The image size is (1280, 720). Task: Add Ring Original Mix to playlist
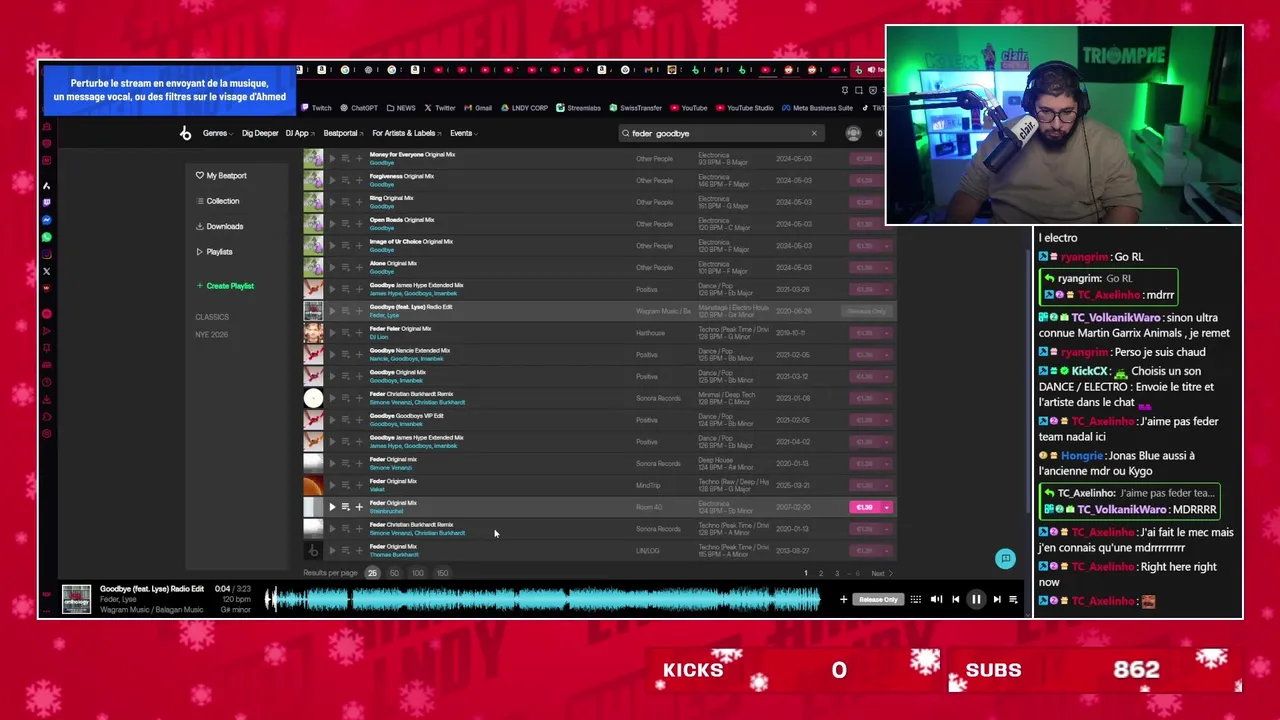[359, 202]
